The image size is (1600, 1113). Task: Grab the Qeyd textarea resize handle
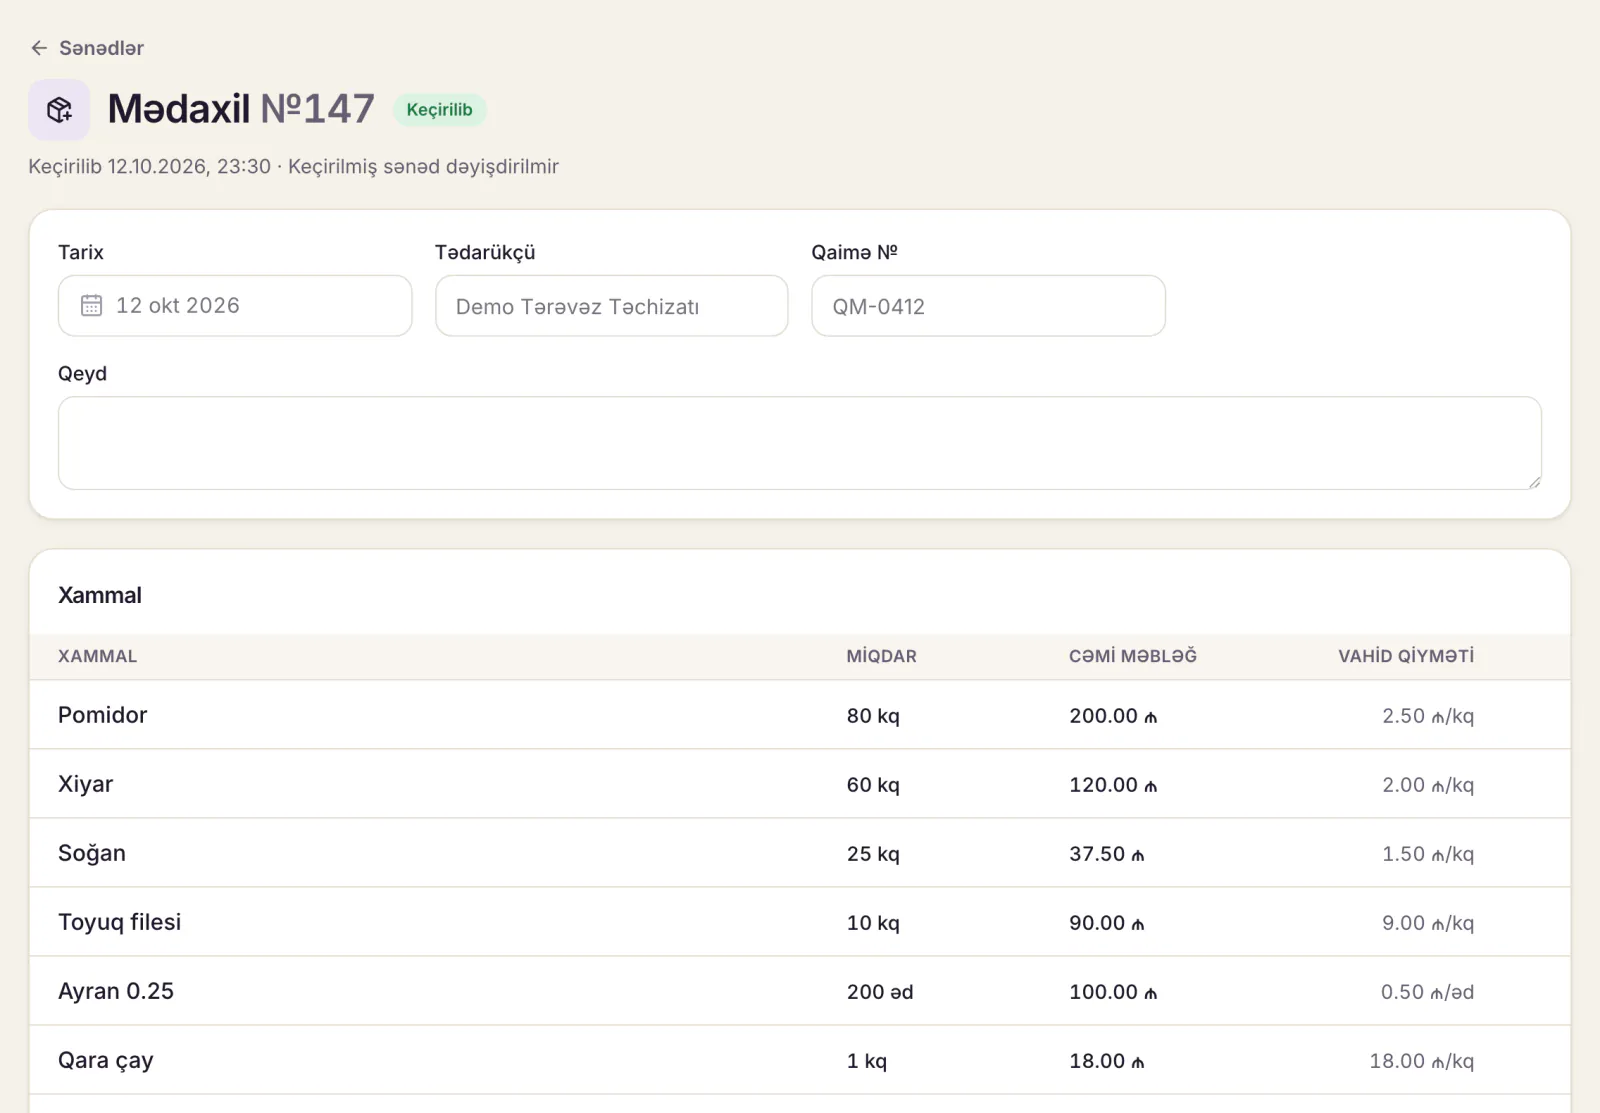[1534, 482]
